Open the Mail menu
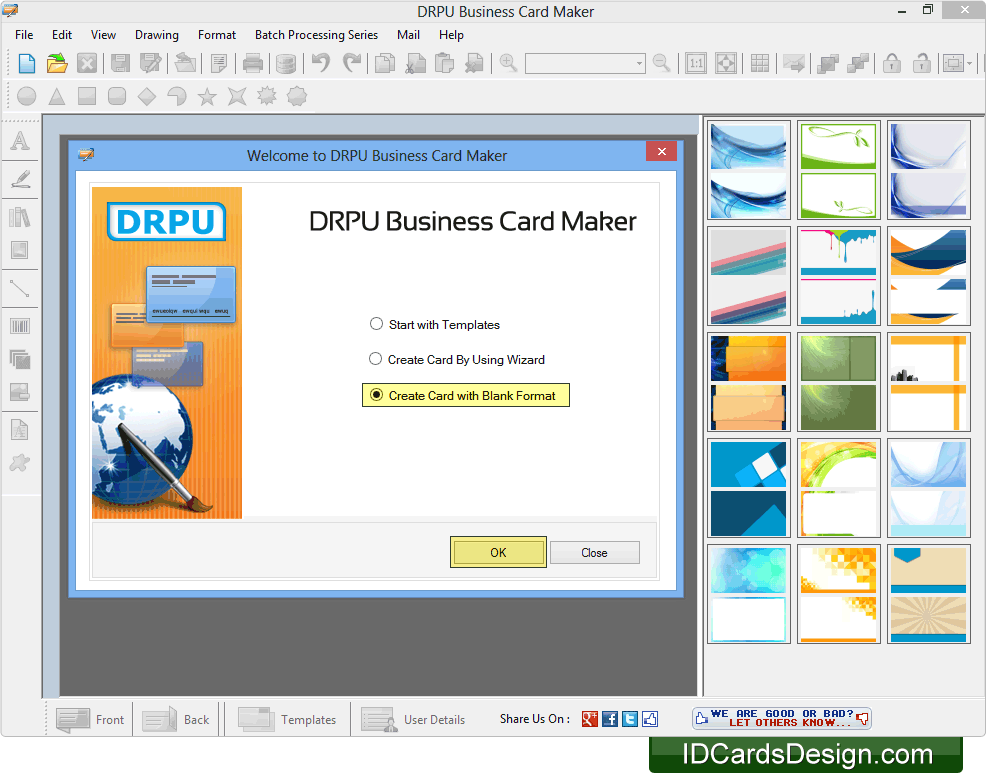 click(408, 35)
